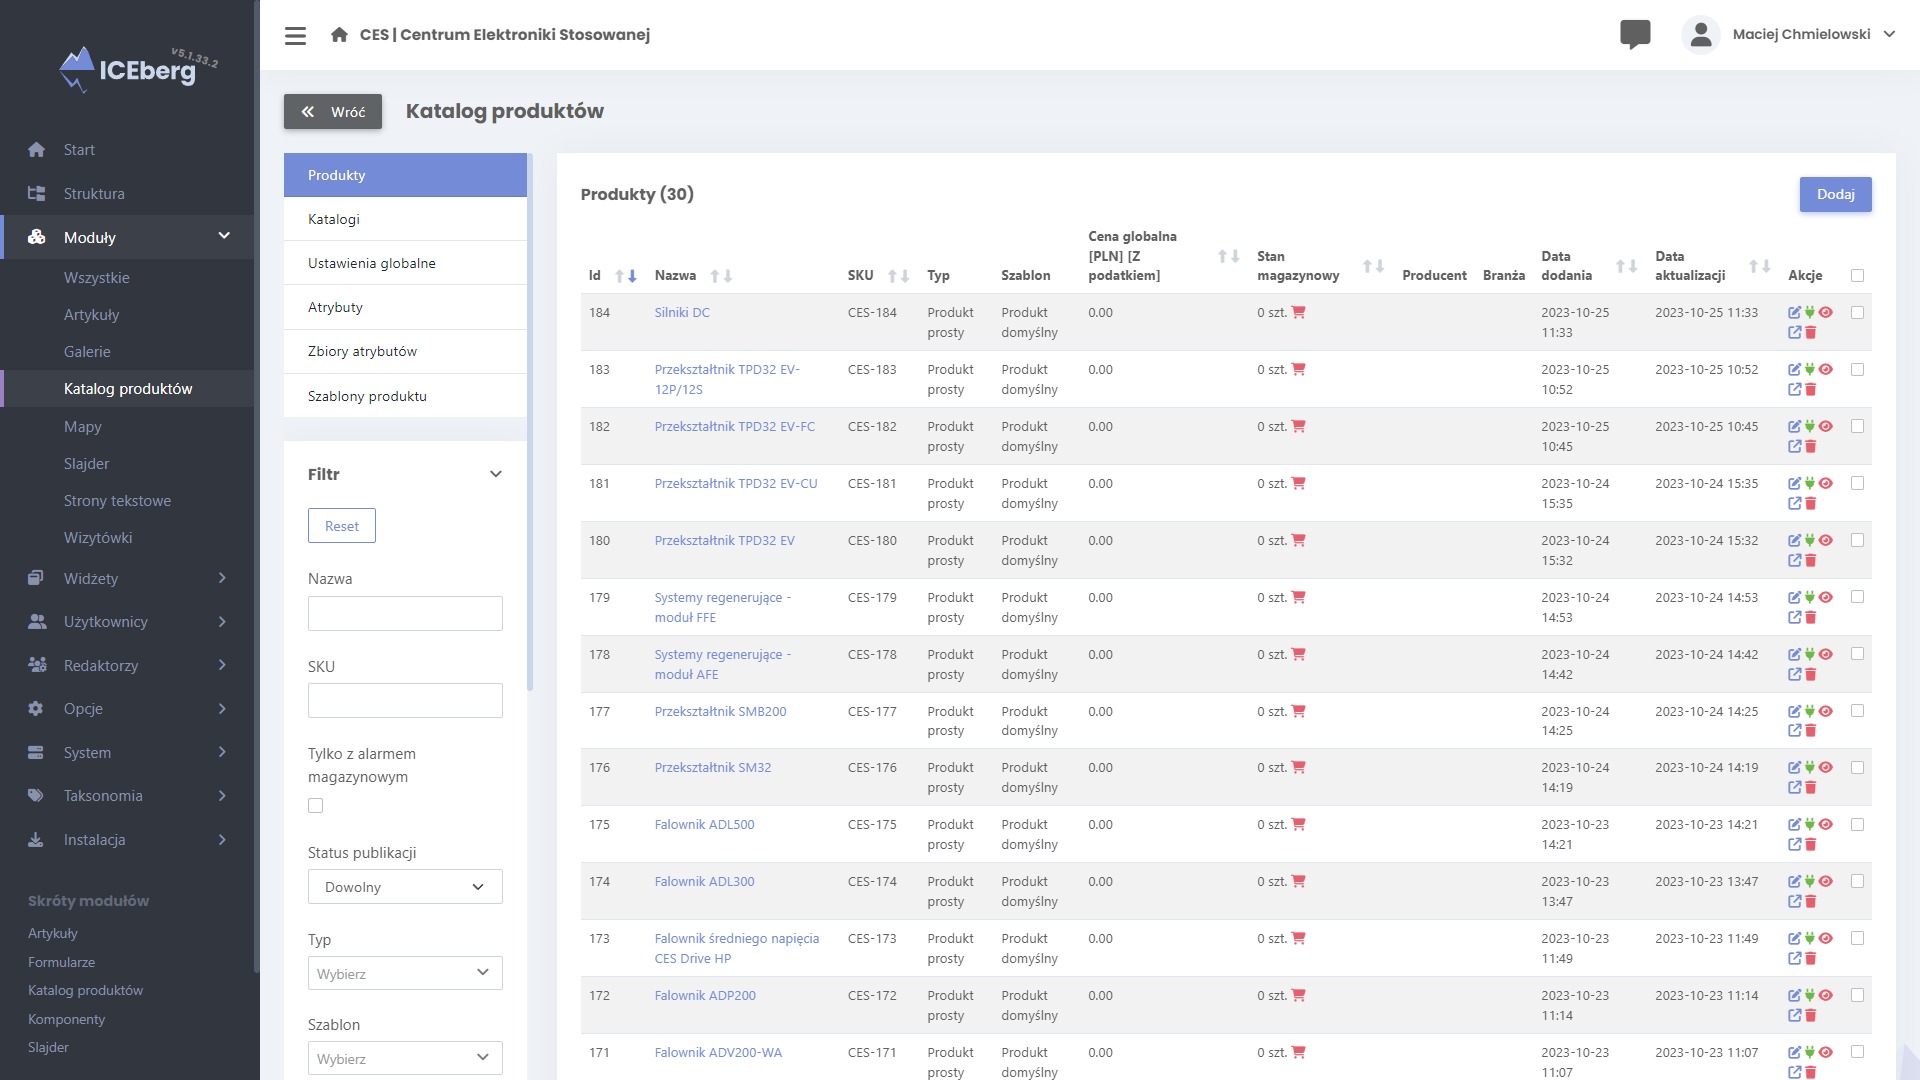This screenshot has width=1920, height=1080.
Task: Click the user avatar icon
Action: pos(1700,34)
